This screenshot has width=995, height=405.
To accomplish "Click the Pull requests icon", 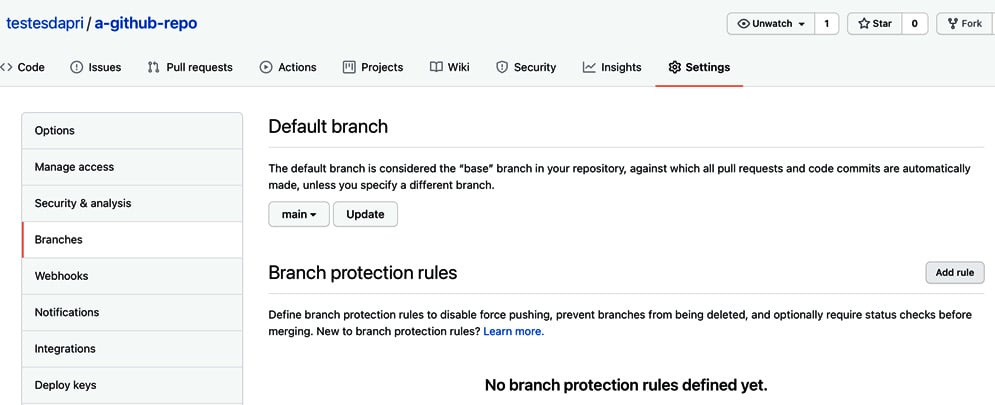I will [x=153, y=67].
